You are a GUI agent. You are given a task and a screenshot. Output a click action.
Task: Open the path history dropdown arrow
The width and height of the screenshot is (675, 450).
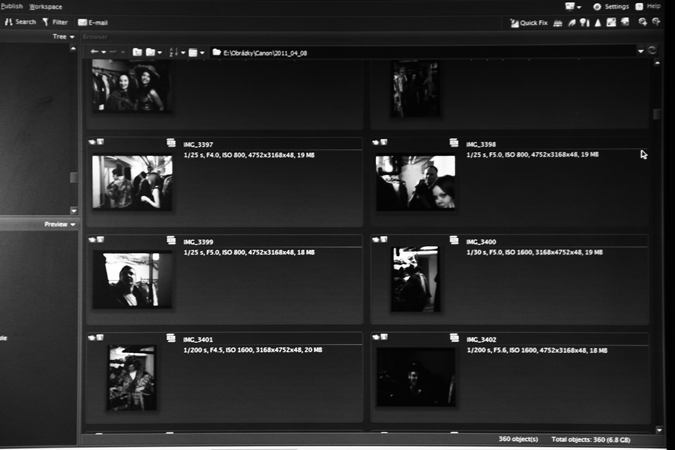coord(641,51)
